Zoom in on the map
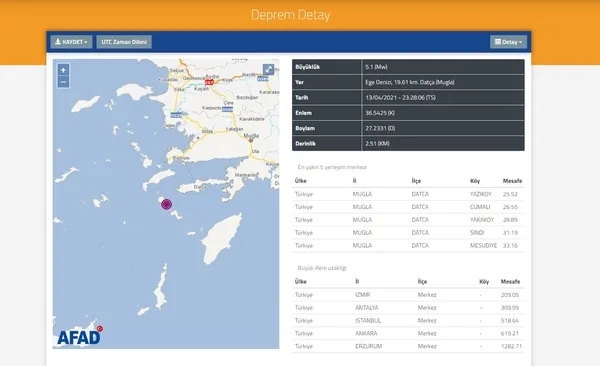The image size is (600, 366). coord(63,70)
